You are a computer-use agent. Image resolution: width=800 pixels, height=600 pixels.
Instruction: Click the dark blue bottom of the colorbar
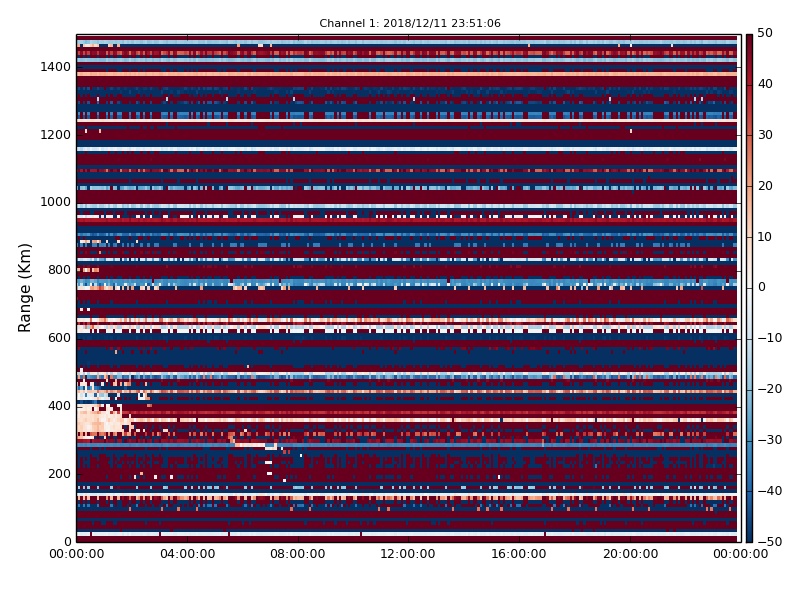[x=749, y=535]
